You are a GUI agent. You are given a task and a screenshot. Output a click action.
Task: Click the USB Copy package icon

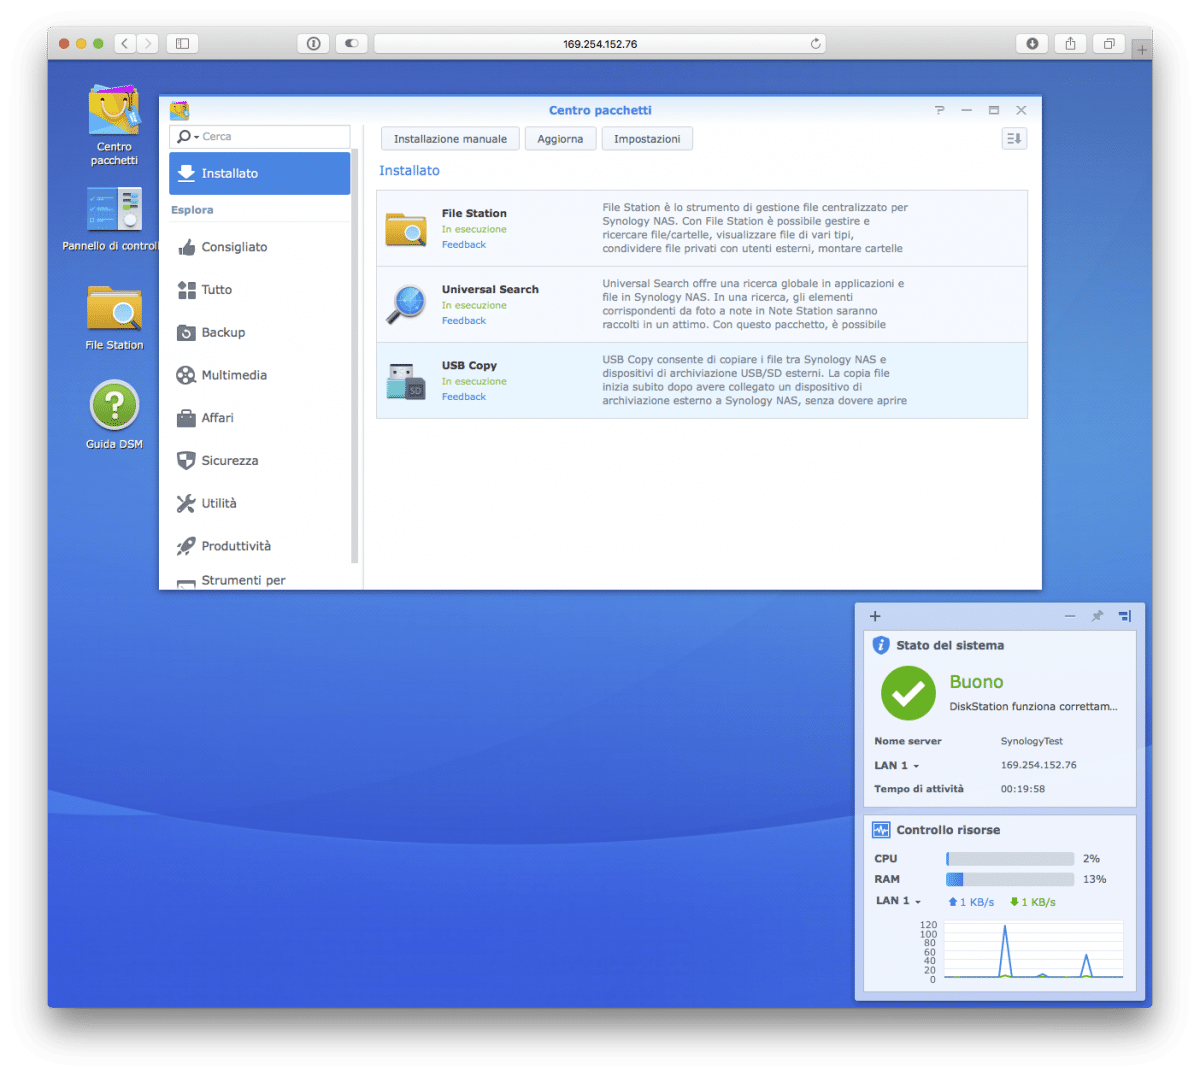[x=406, y=381]
